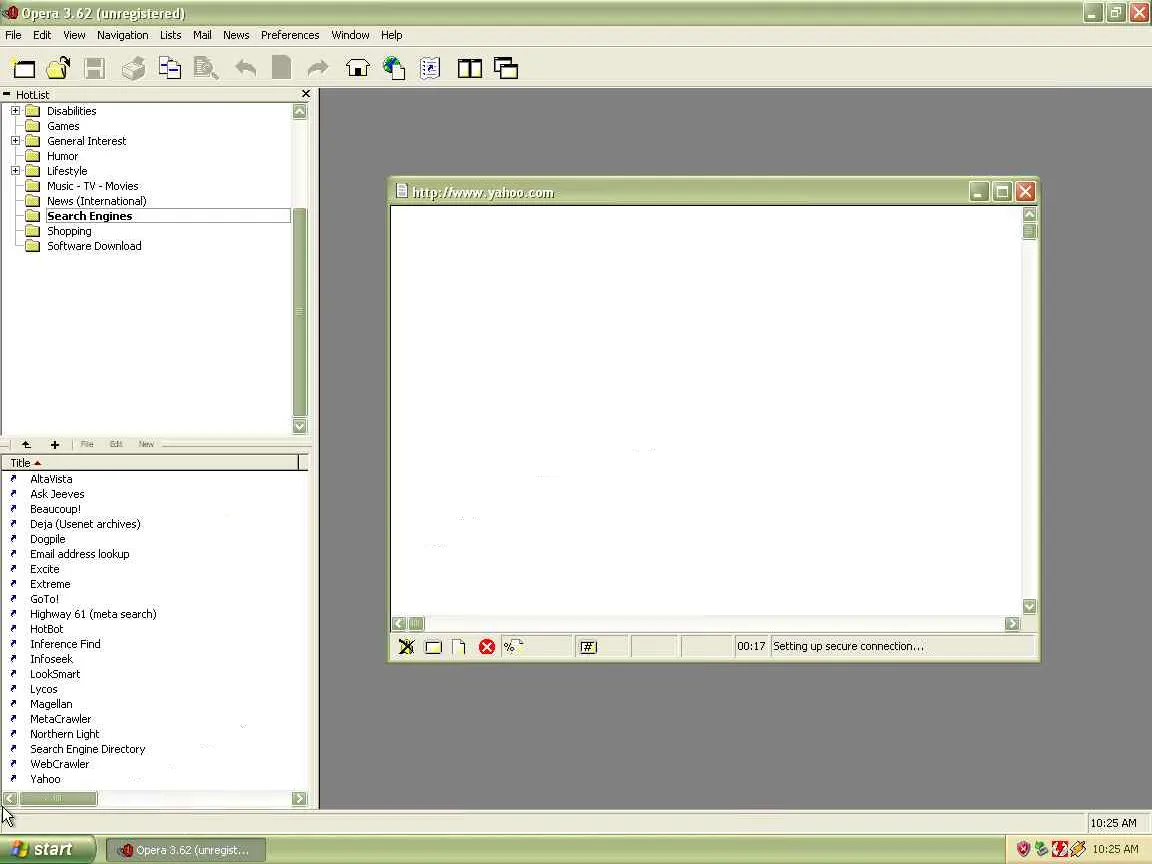Click the Find in page icon
Screen dimensions: 1152x864
(x=206, y=68)
